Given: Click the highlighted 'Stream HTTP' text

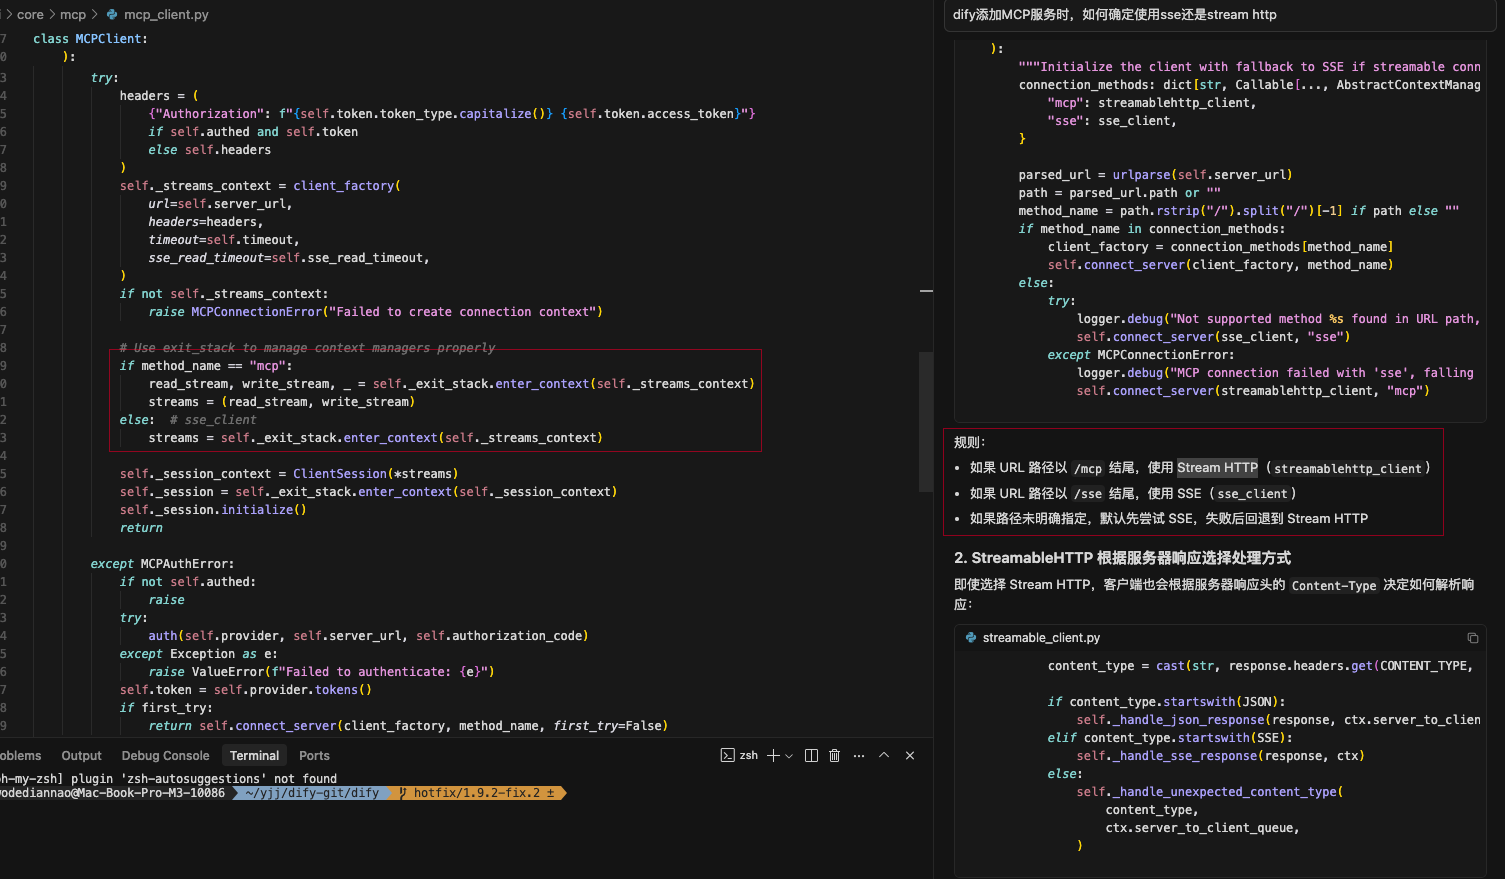Looking at the screenshot, I should 1217,468.
